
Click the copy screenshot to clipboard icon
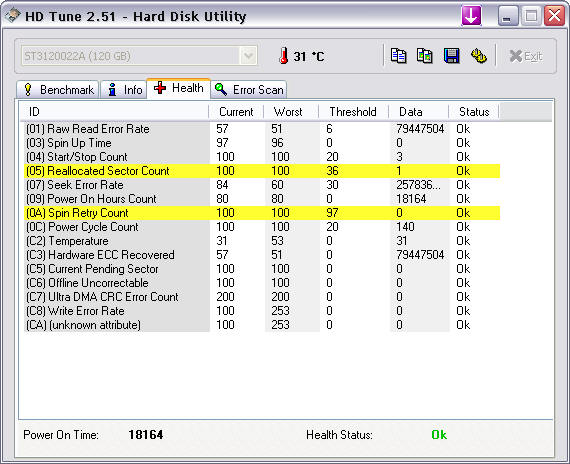(424, 56)
